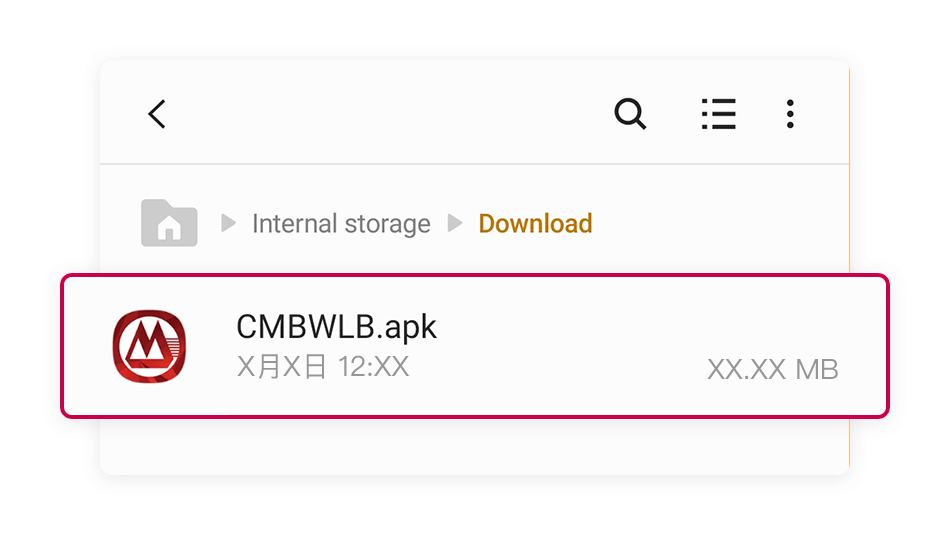950x535 pixels.
Task: Tap the China Merchants Bank app icon
Action: click(x=149, y=346)
